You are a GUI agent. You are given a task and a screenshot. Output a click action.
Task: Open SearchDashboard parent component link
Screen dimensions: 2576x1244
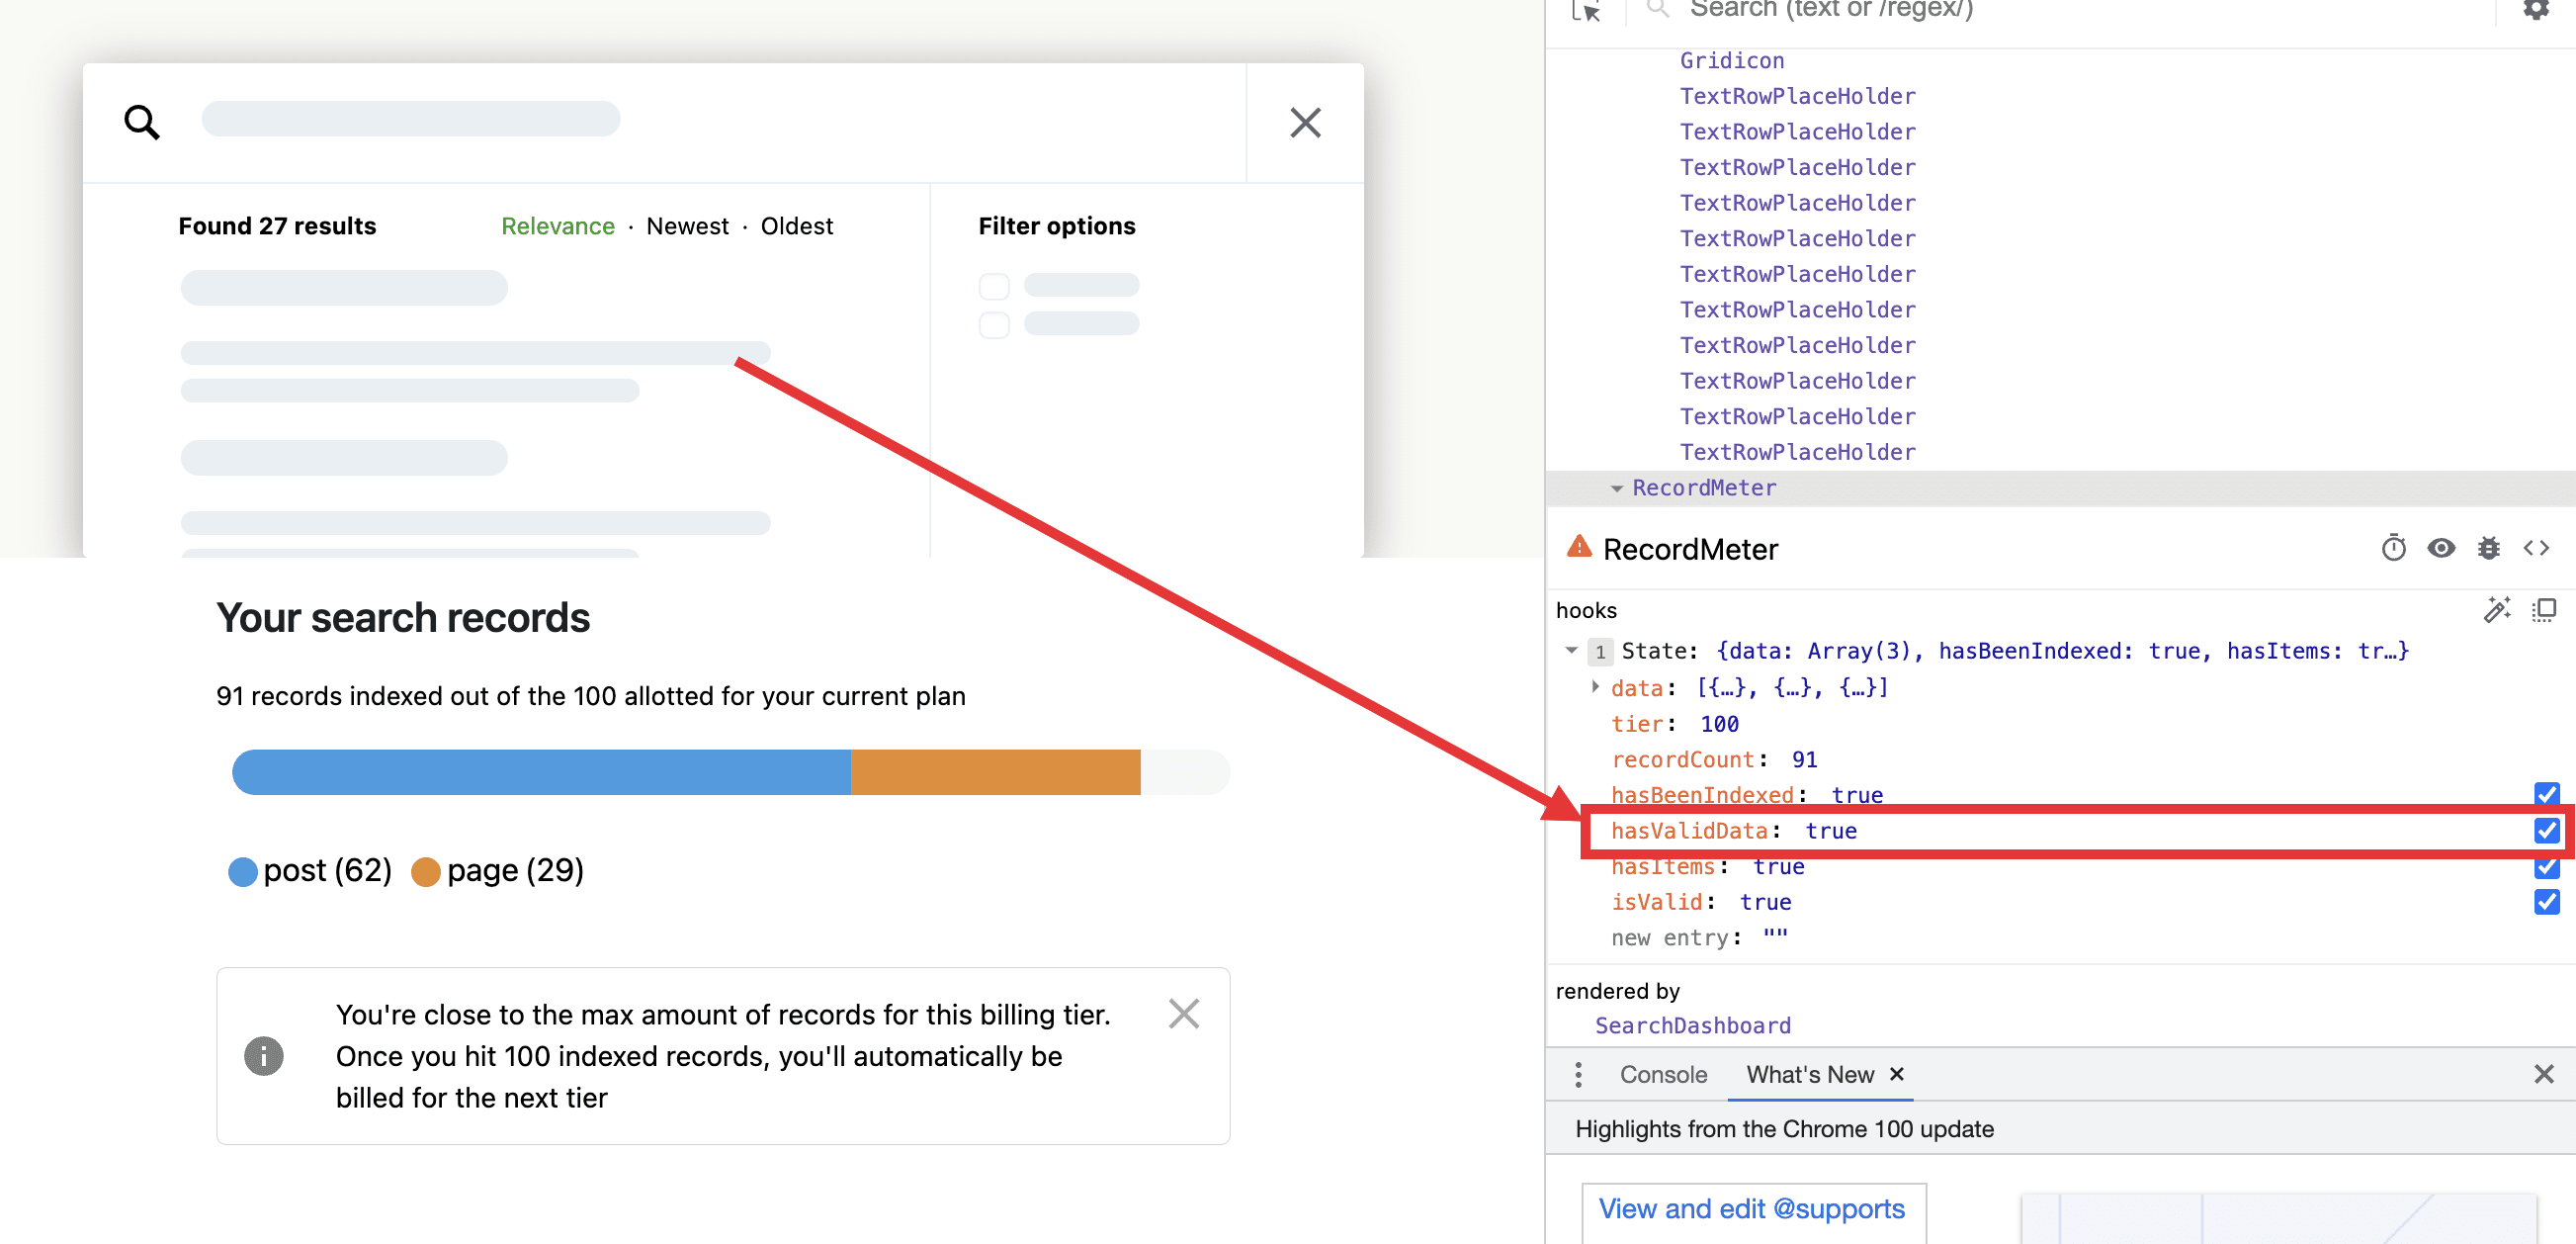pos(1692,1026)
